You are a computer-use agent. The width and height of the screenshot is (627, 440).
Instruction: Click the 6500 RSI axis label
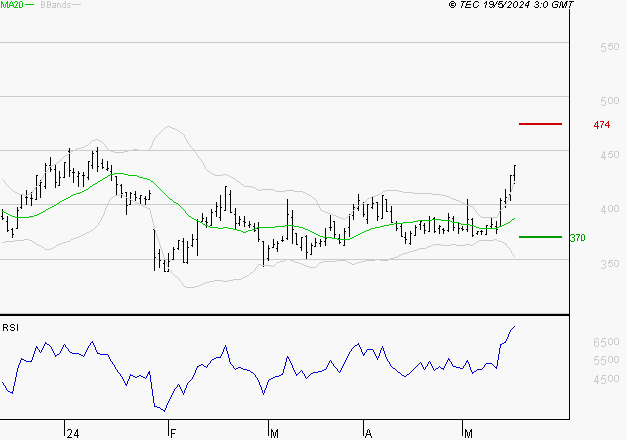606,342
